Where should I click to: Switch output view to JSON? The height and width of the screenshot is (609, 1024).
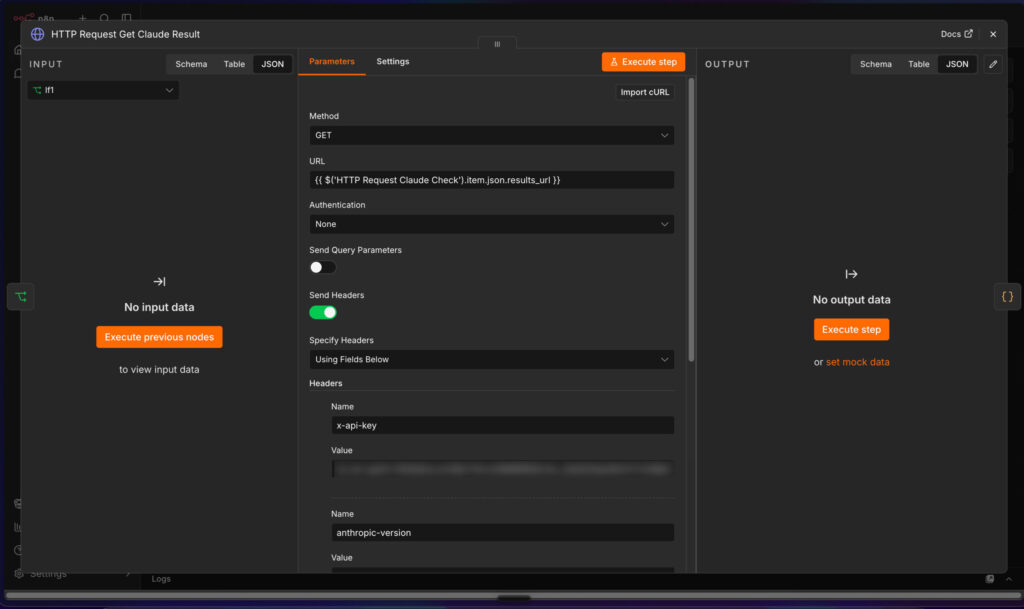click(957, 64)
